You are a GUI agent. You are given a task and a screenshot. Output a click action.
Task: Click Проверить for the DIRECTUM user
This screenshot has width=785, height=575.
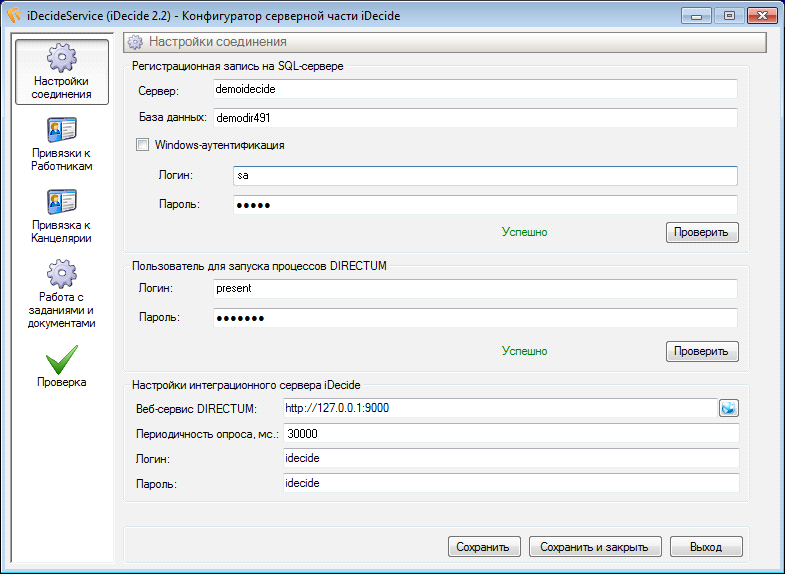[x=702, y=351]
